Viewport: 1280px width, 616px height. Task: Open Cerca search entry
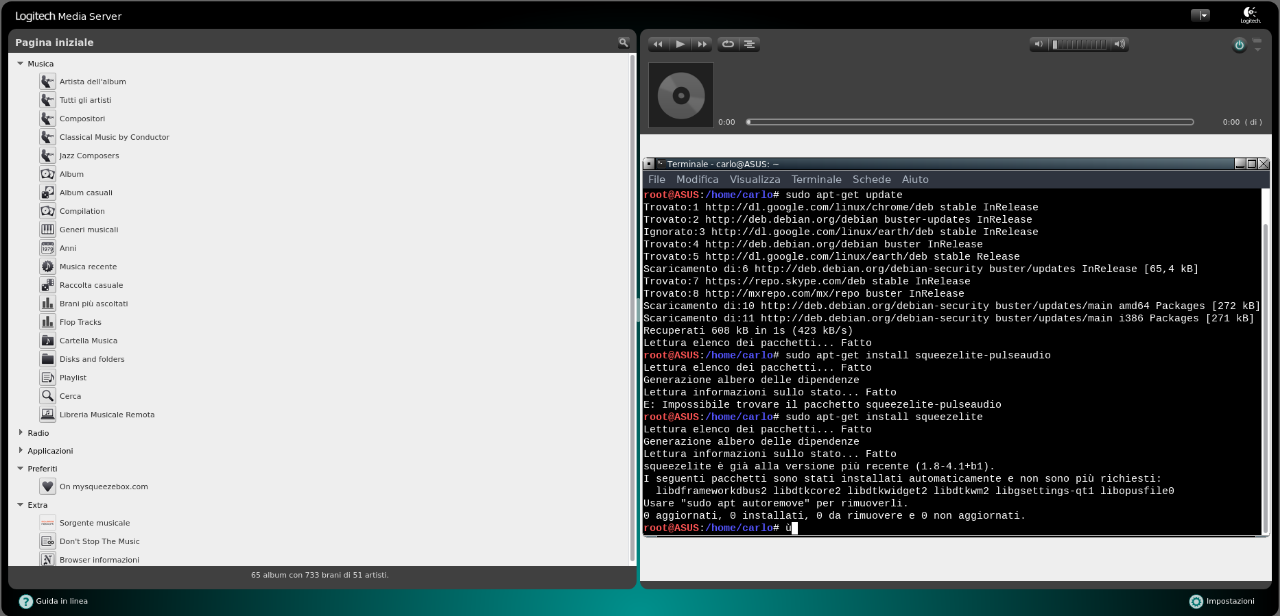70,396
